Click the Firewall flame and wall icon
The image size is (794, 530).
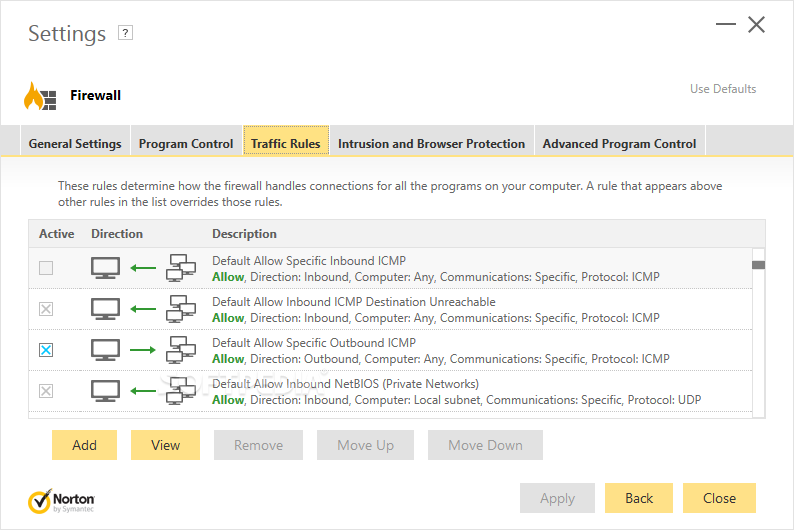click(x=41, y=96)
